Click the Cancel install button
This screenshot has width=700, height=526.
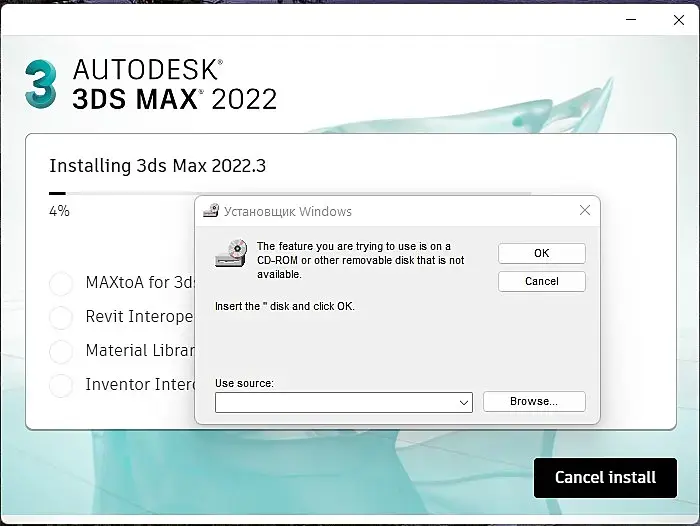point(605,478)
